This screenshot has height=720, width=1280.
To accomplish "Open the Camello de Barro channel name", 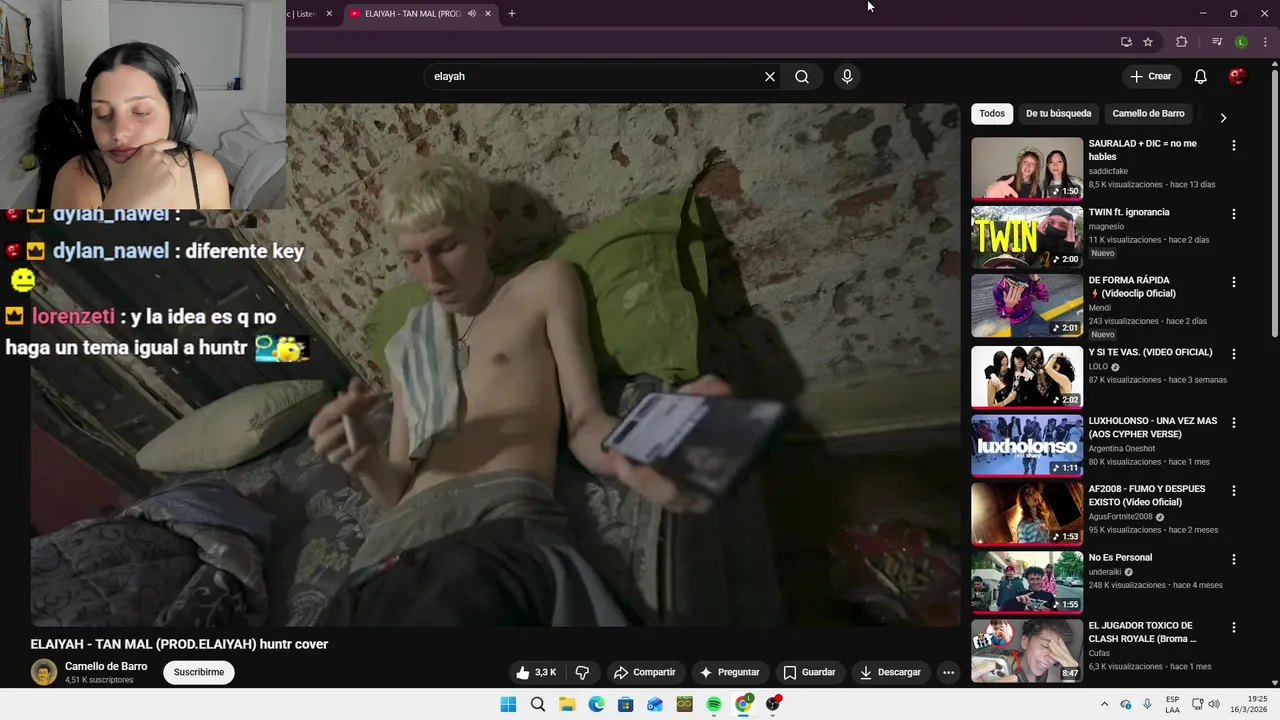I will 106,666.
